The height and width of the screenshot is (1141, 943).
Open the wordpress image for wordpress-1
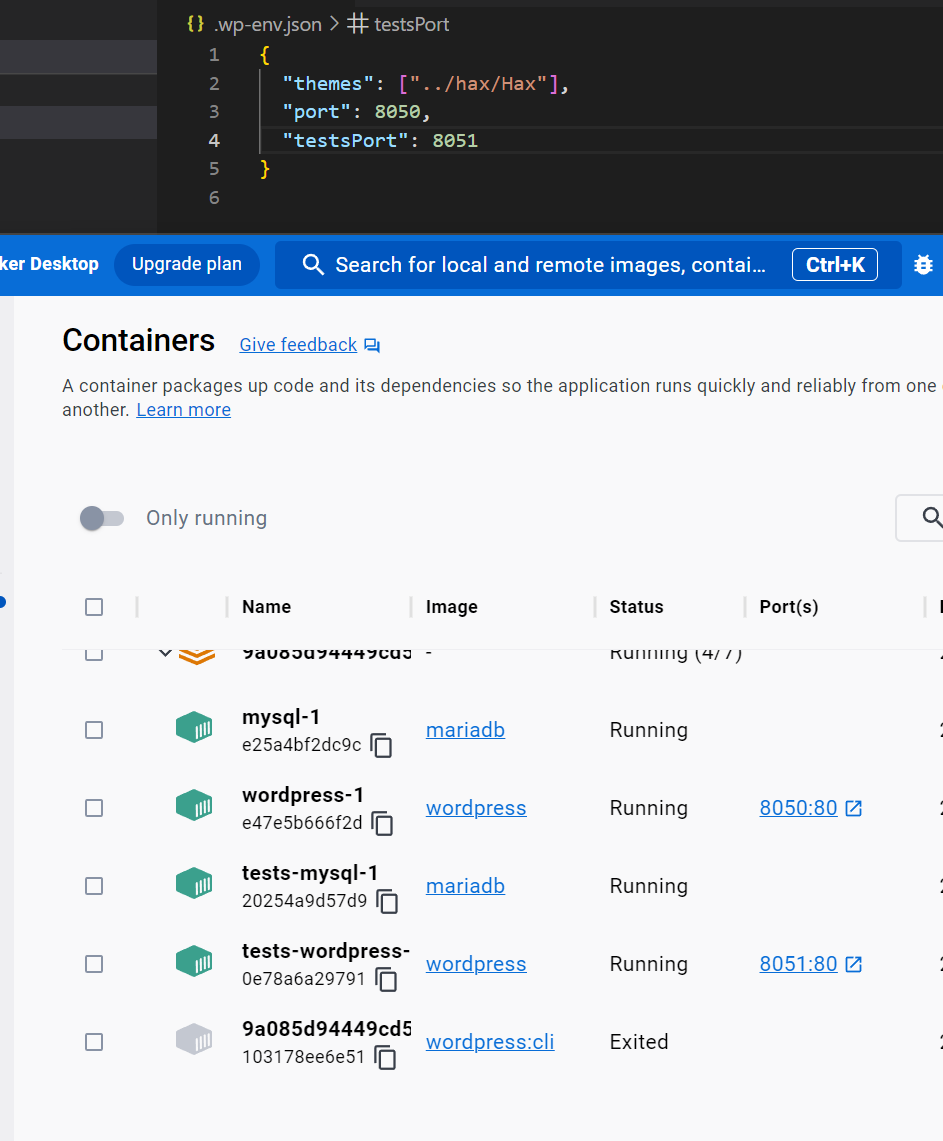[476, 808]
